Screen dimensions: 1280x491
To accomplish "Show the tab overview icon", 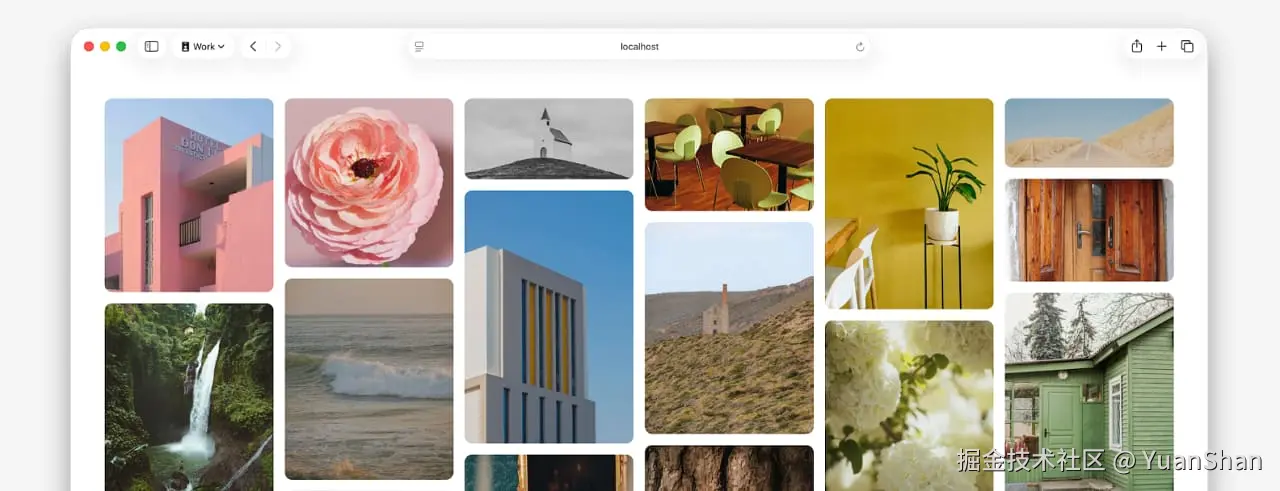I will pos(1187,47).
